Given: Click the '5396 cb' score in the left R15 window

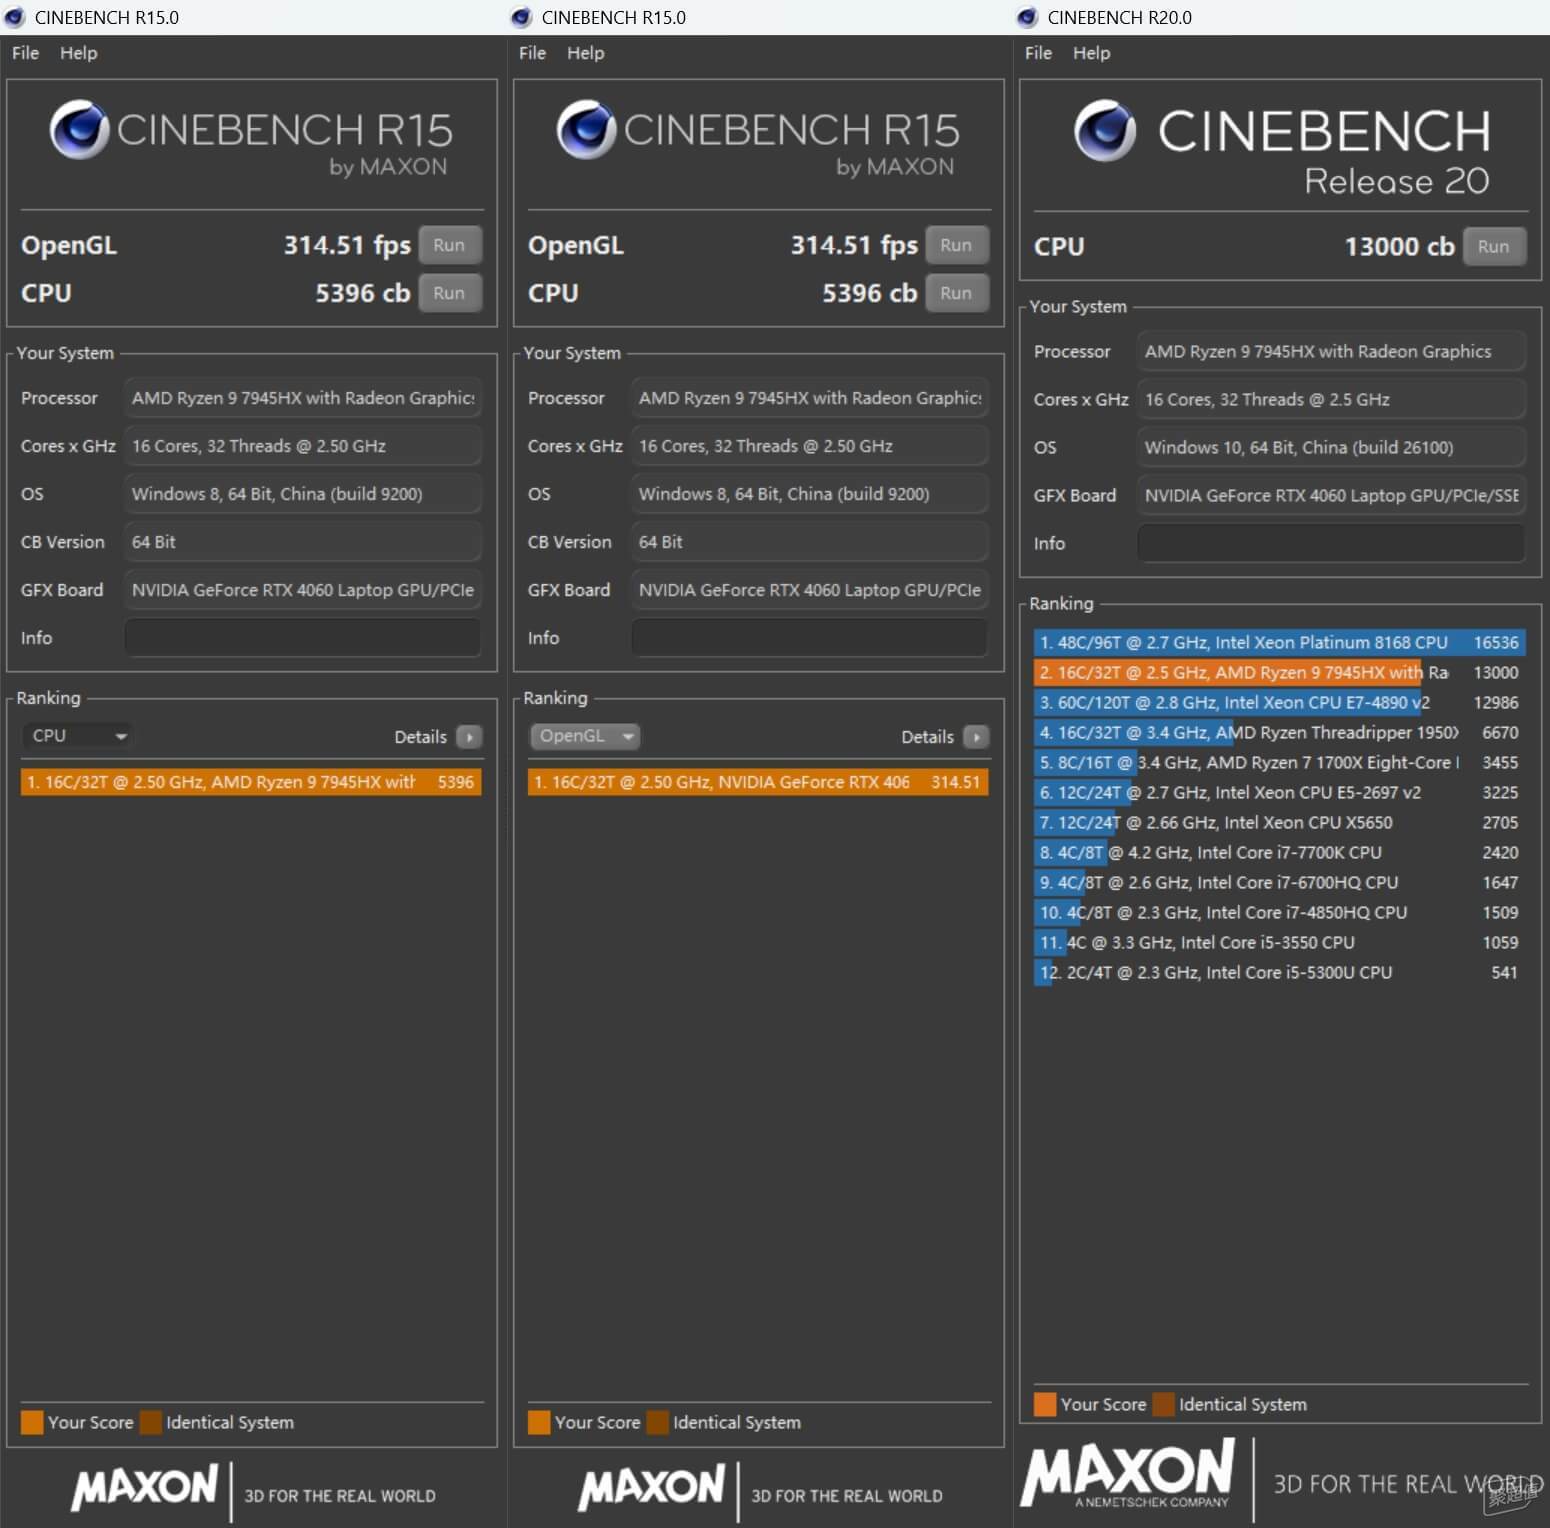Looking at the screenshot, I should pyautogui.click(x=363, y=293).
